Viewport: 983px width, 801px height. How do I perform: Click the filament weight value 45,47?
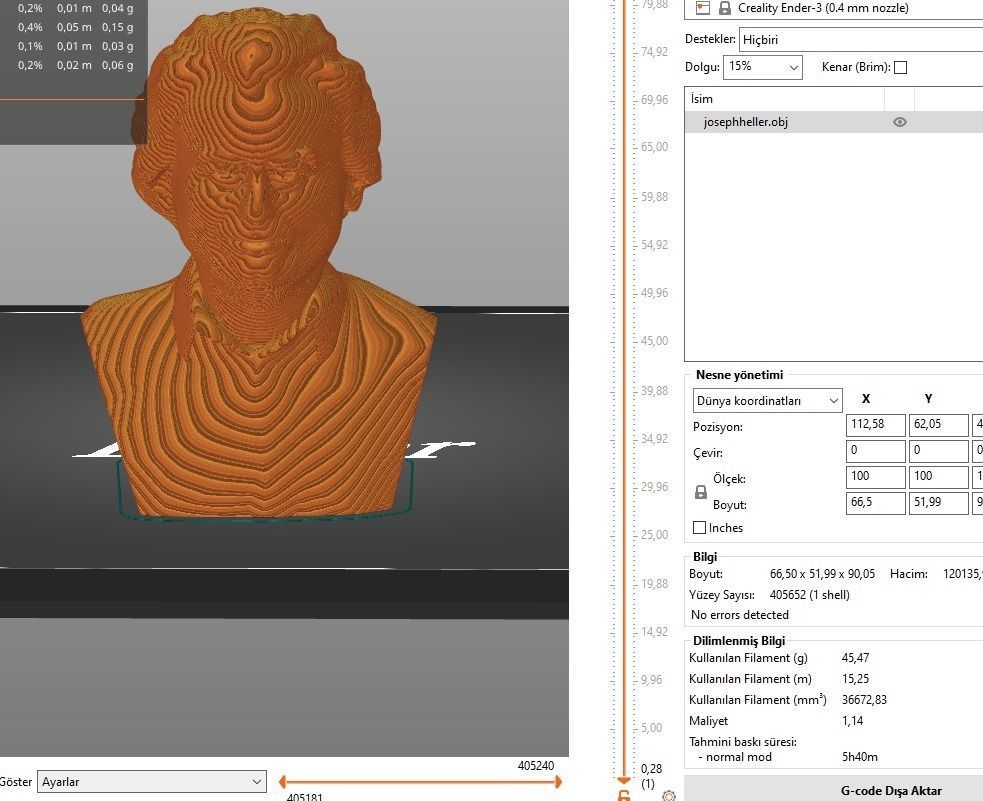(855, 658)
